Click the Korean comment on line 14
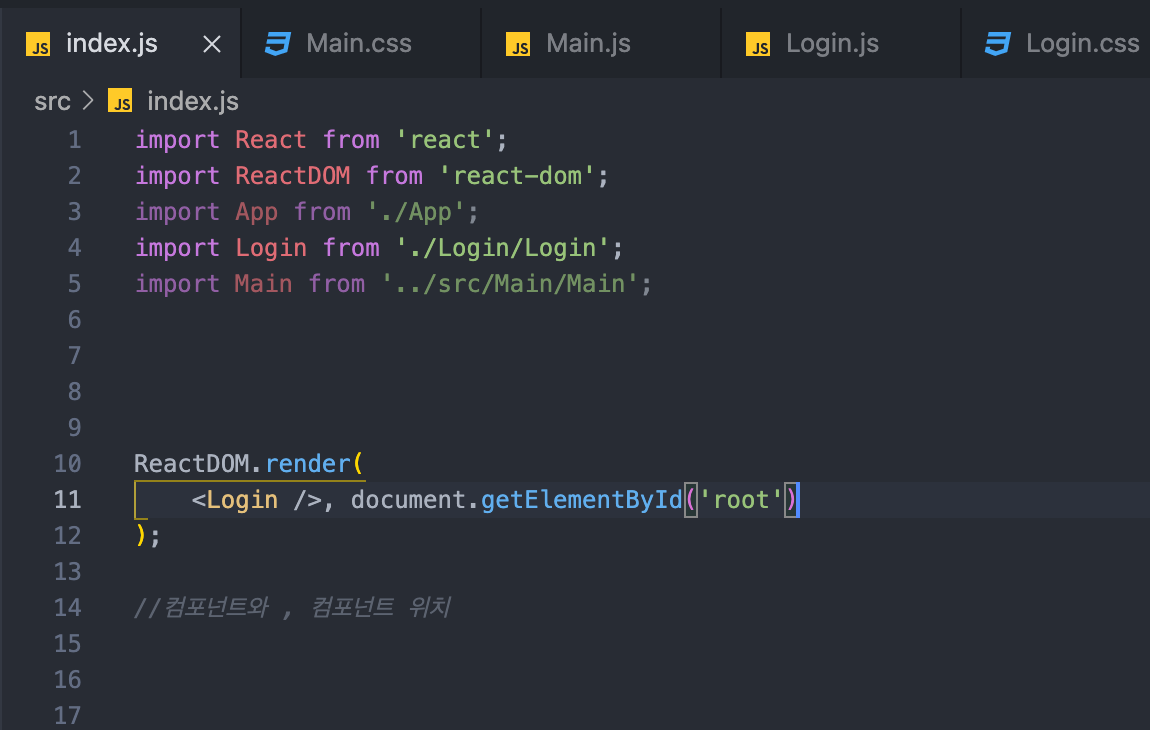Viewport: 1150px width, 730px height. click(292, 607)
